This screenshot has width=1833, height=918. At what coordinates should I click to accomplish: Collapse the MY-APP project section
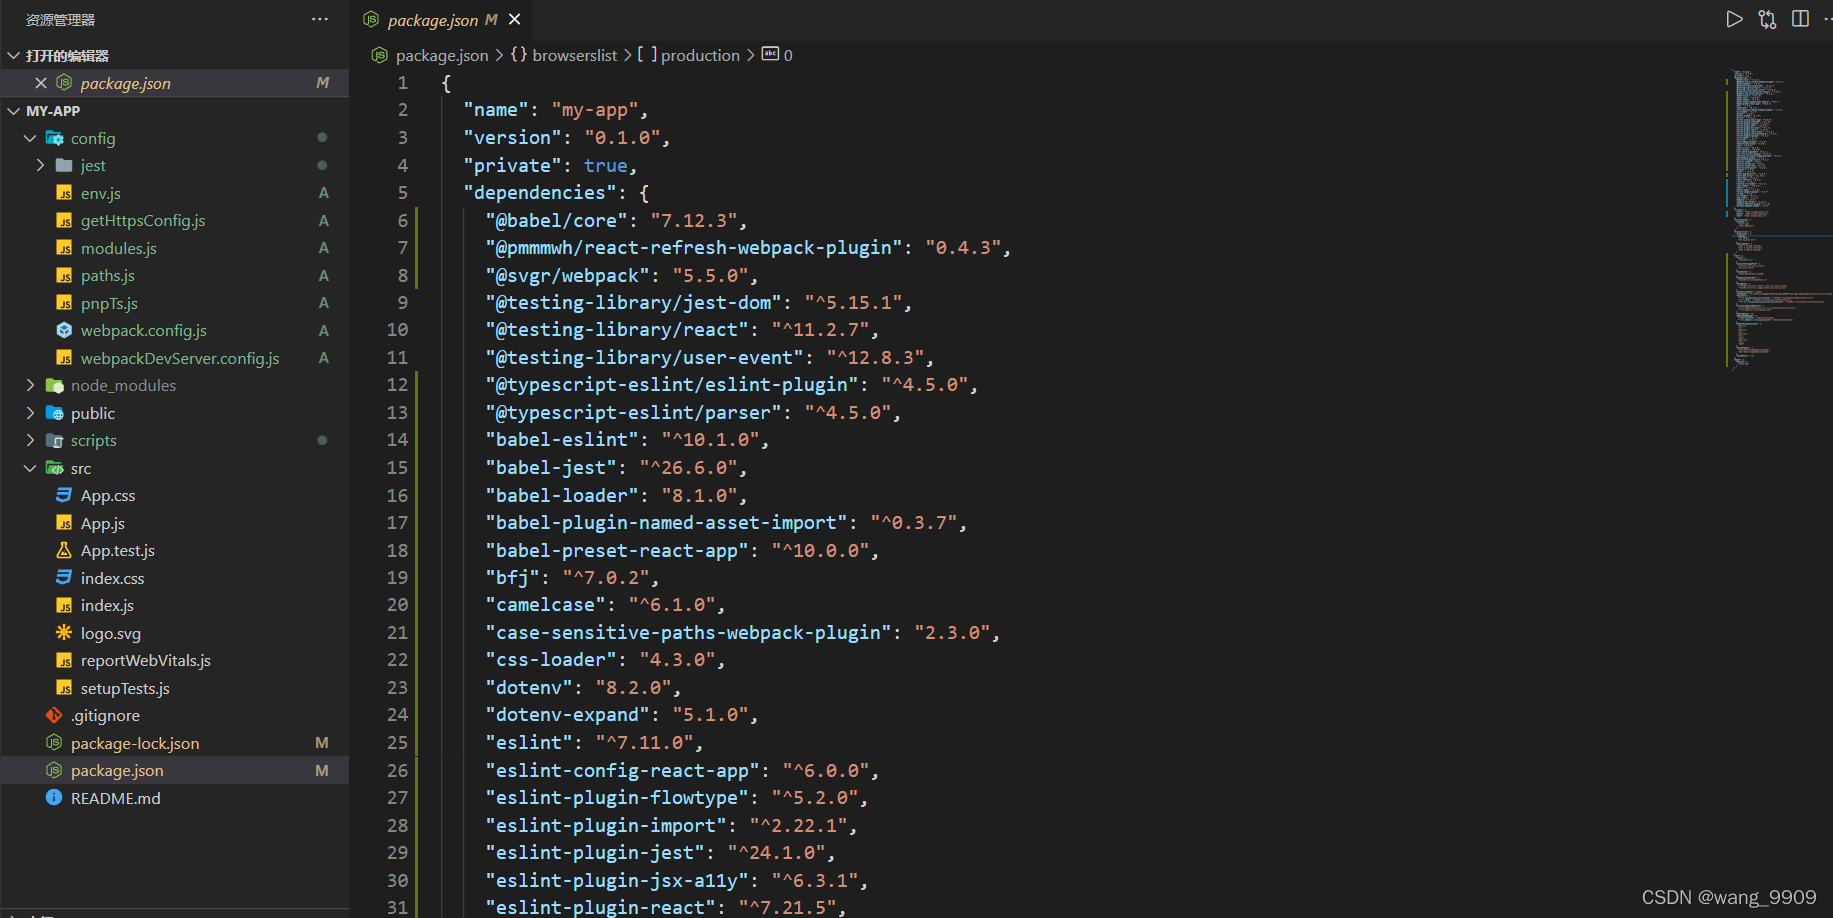click(14, 111)
